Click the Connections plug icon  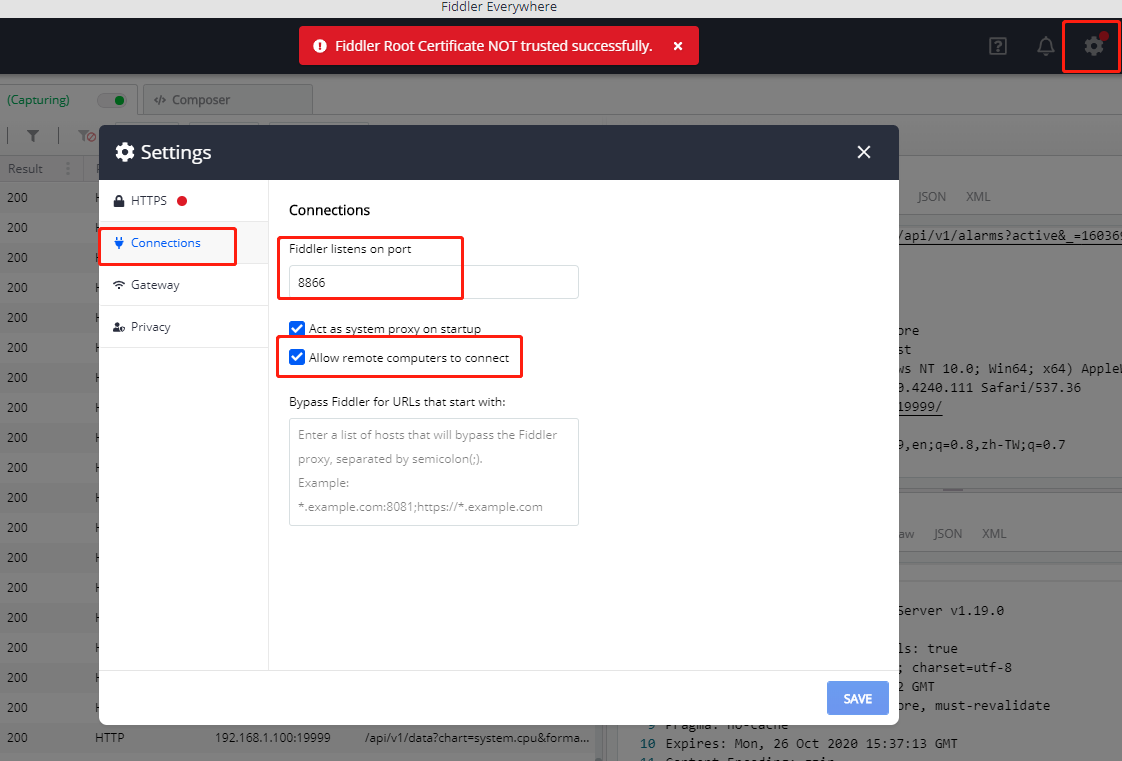[x=119, y=243]
